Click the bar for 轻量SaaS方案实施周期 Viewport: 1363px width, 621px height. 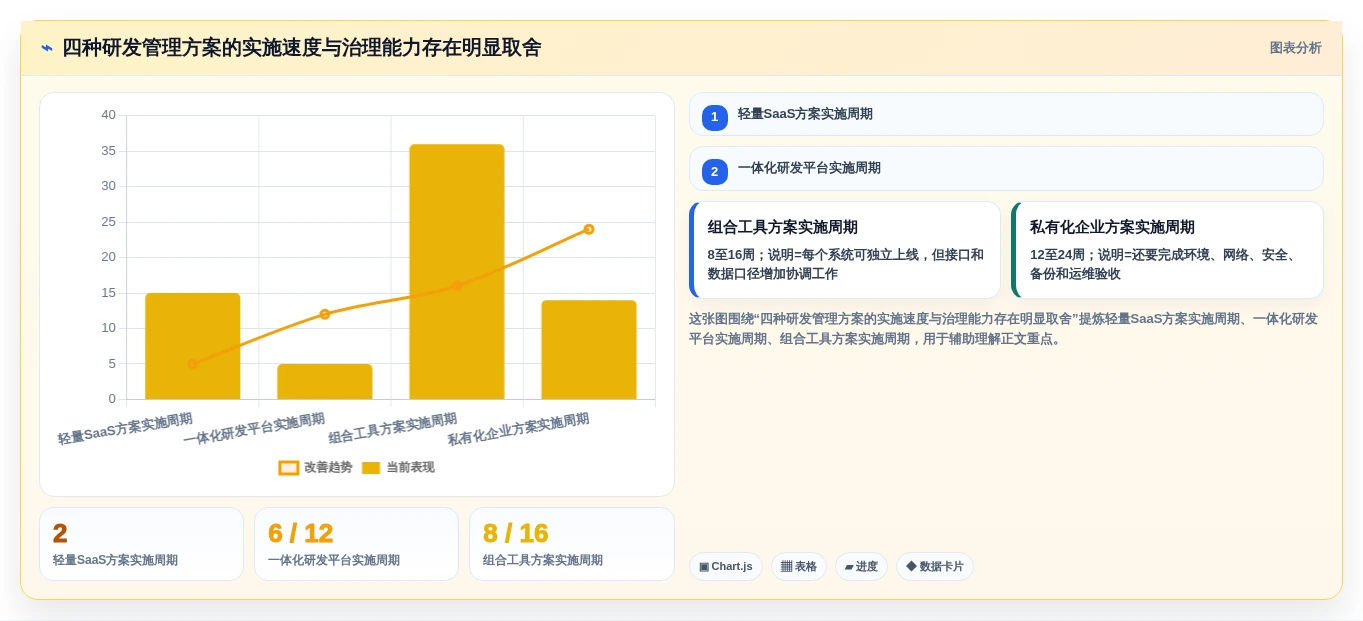pyautogui.click(x=193, y=346)
